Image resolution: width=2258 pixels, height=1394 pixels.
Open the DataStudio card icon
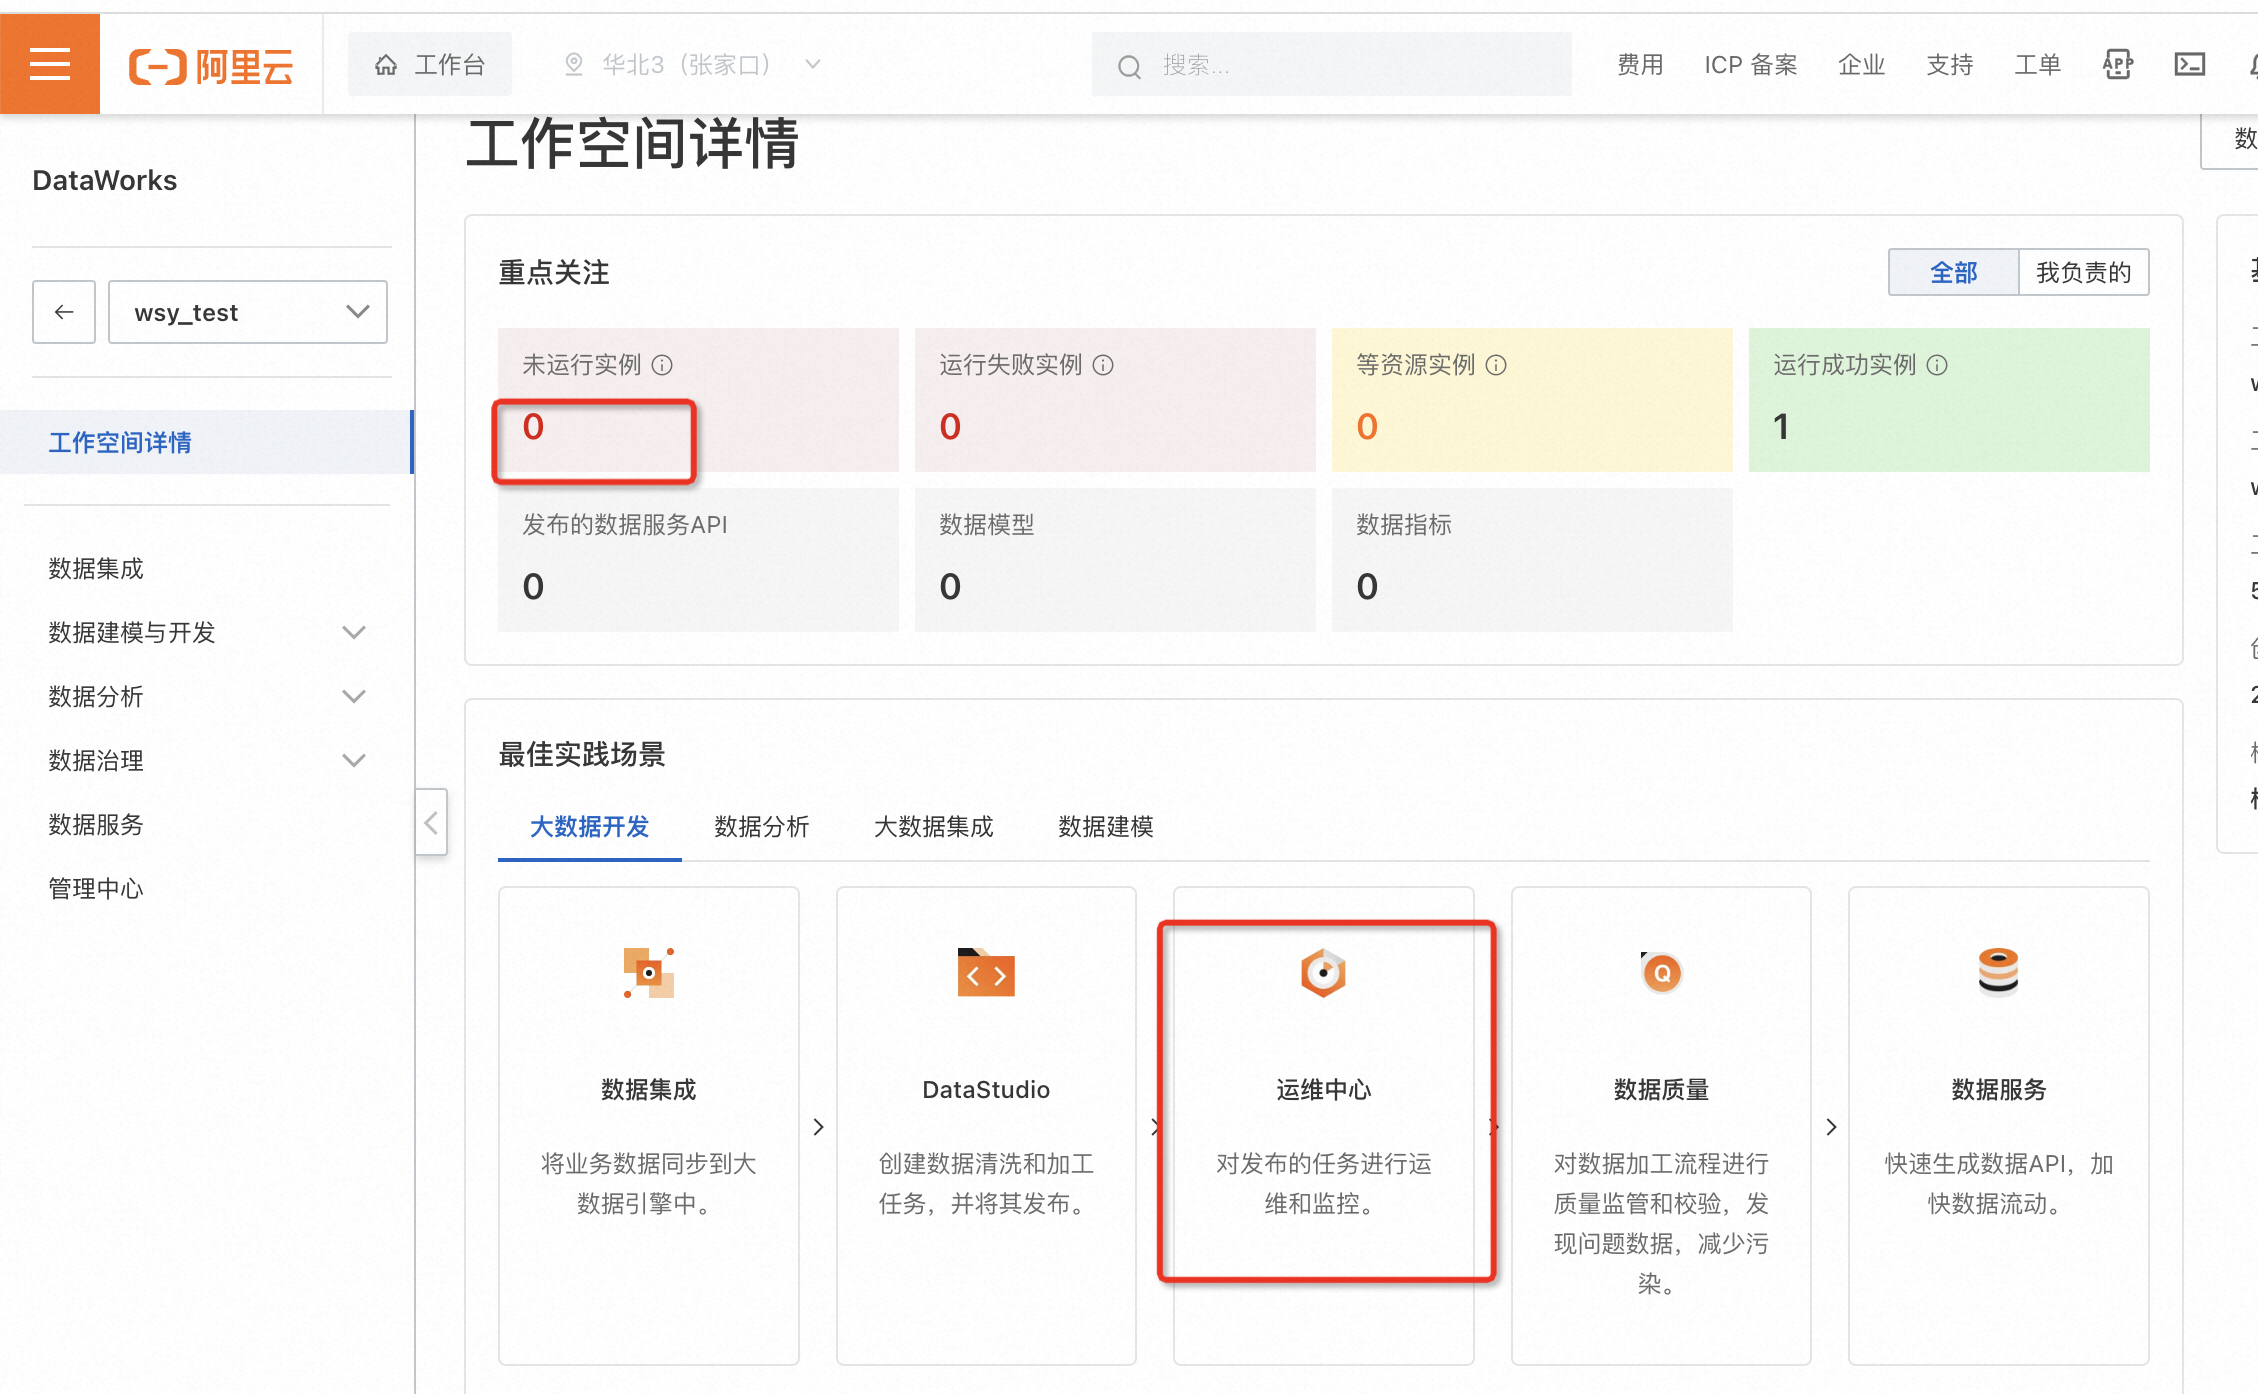tap(986, 973)
